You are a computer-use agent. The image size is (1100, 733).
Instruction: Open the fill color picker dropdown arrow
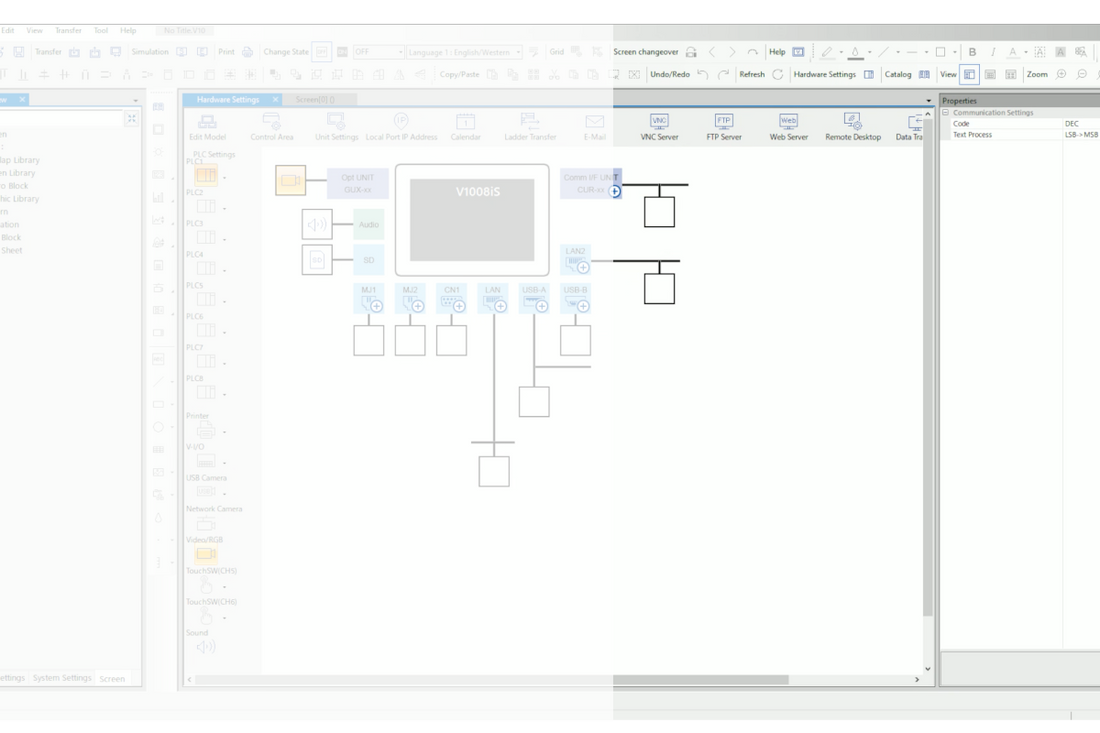[x=868, y=52]
